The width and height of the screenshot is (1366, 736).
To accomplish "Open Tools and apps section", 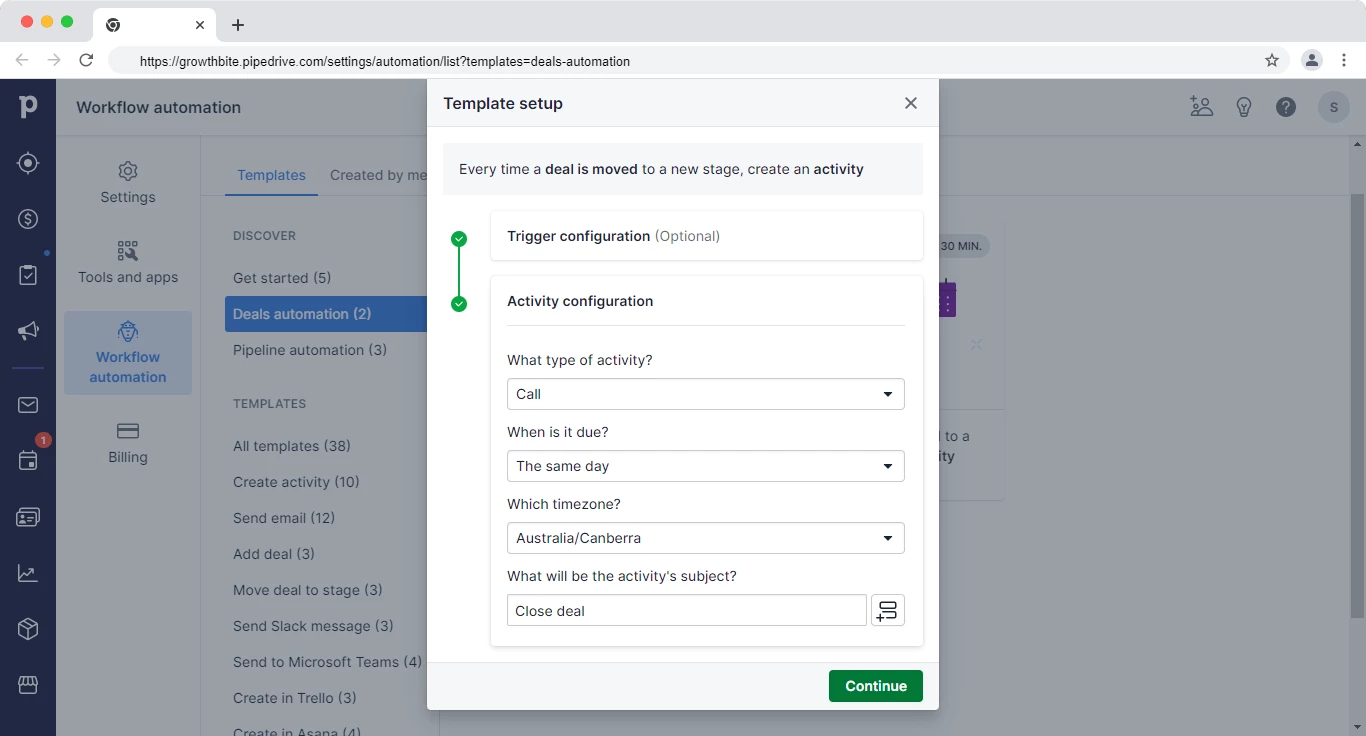I will tap(128, 263).
